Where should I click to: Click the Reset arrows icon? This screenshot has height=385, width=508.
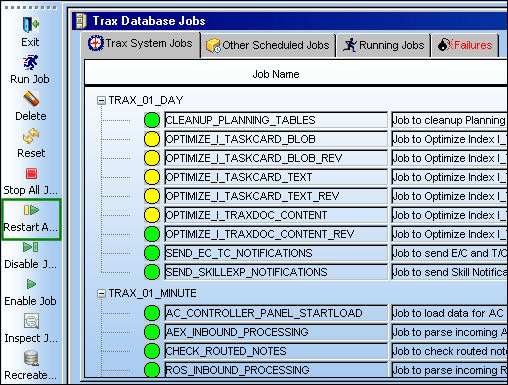pyautogui.click(x=31, y=136)
